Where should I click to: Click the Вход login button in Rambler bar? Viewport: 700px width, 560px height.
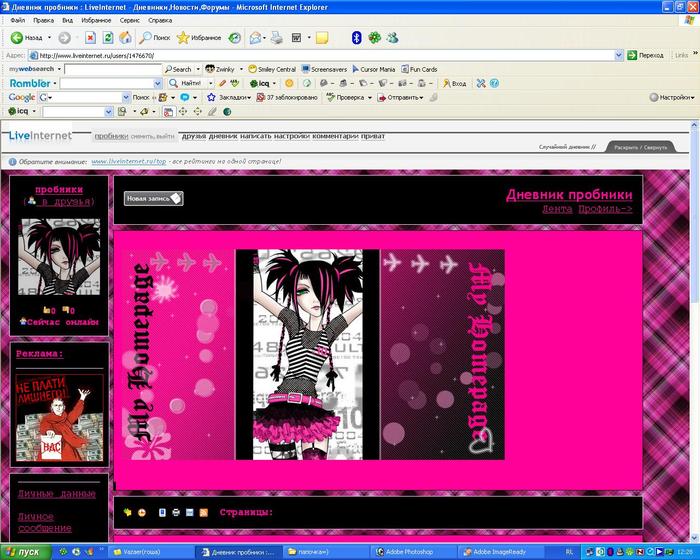[x=454, y=84]
